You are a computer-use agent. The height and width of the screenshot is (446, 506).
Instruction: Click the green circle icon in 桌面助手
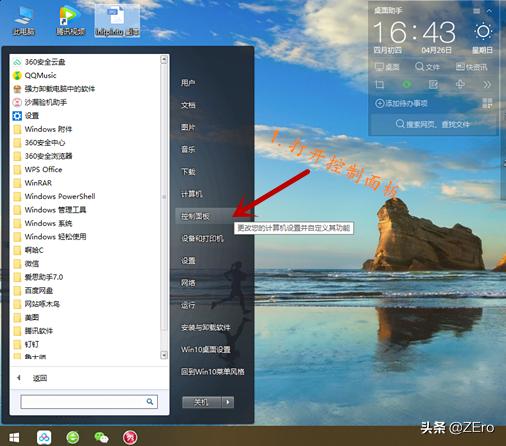(407, 84)
